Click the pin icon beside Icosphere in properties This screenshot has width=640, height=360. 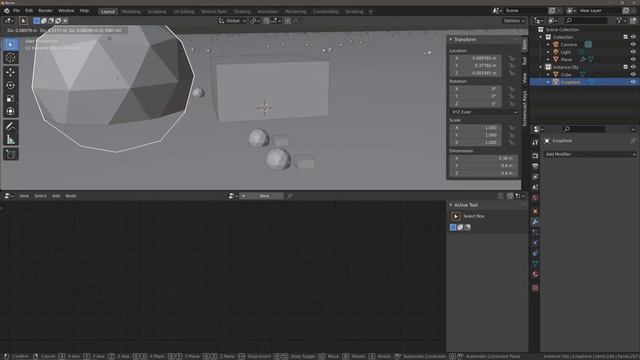[633, 141]
